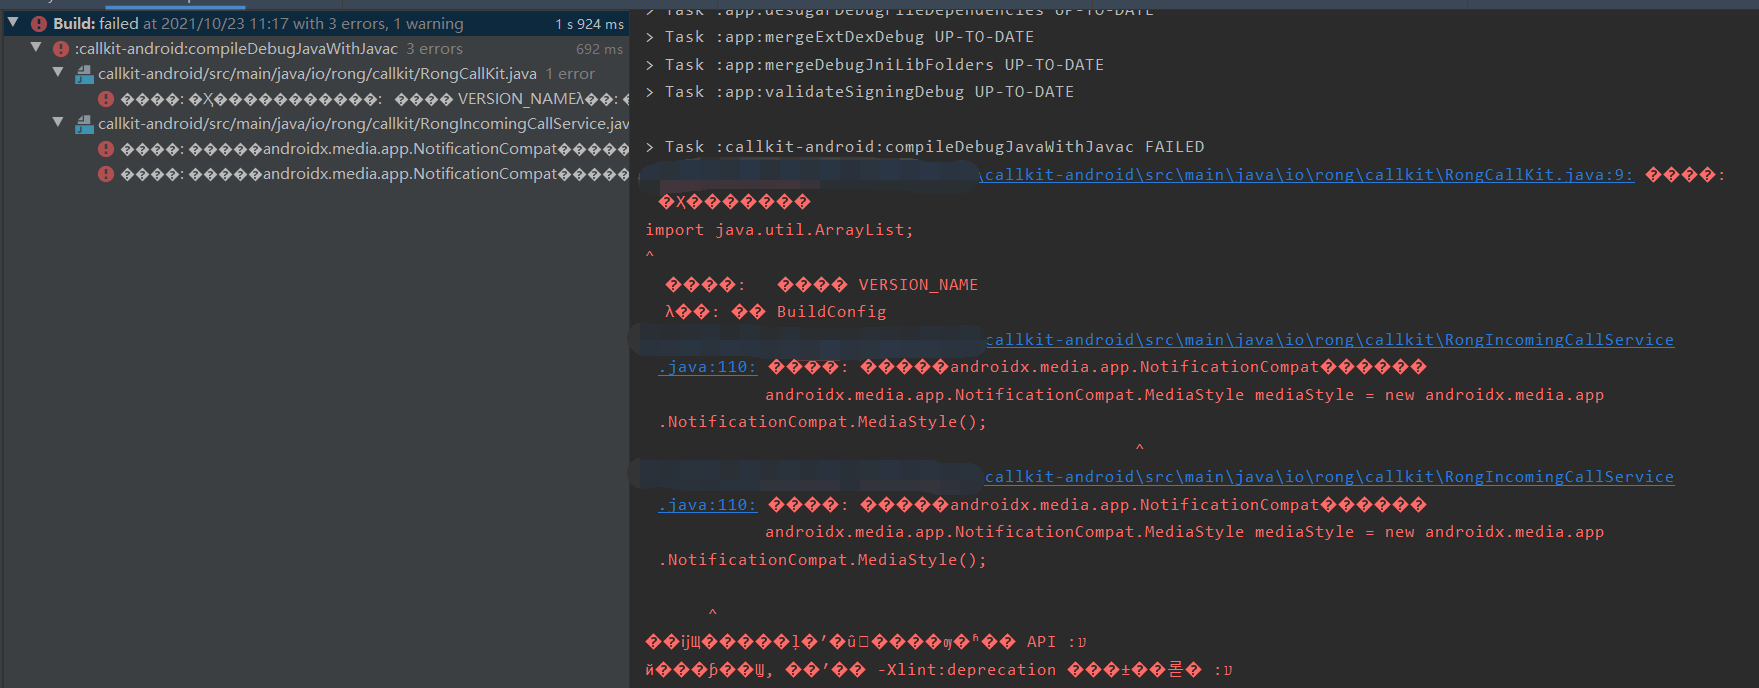Screen dimensions: 1759x688
Task: Click error icon beside the VERSION_NAME message
Action: 106,98
